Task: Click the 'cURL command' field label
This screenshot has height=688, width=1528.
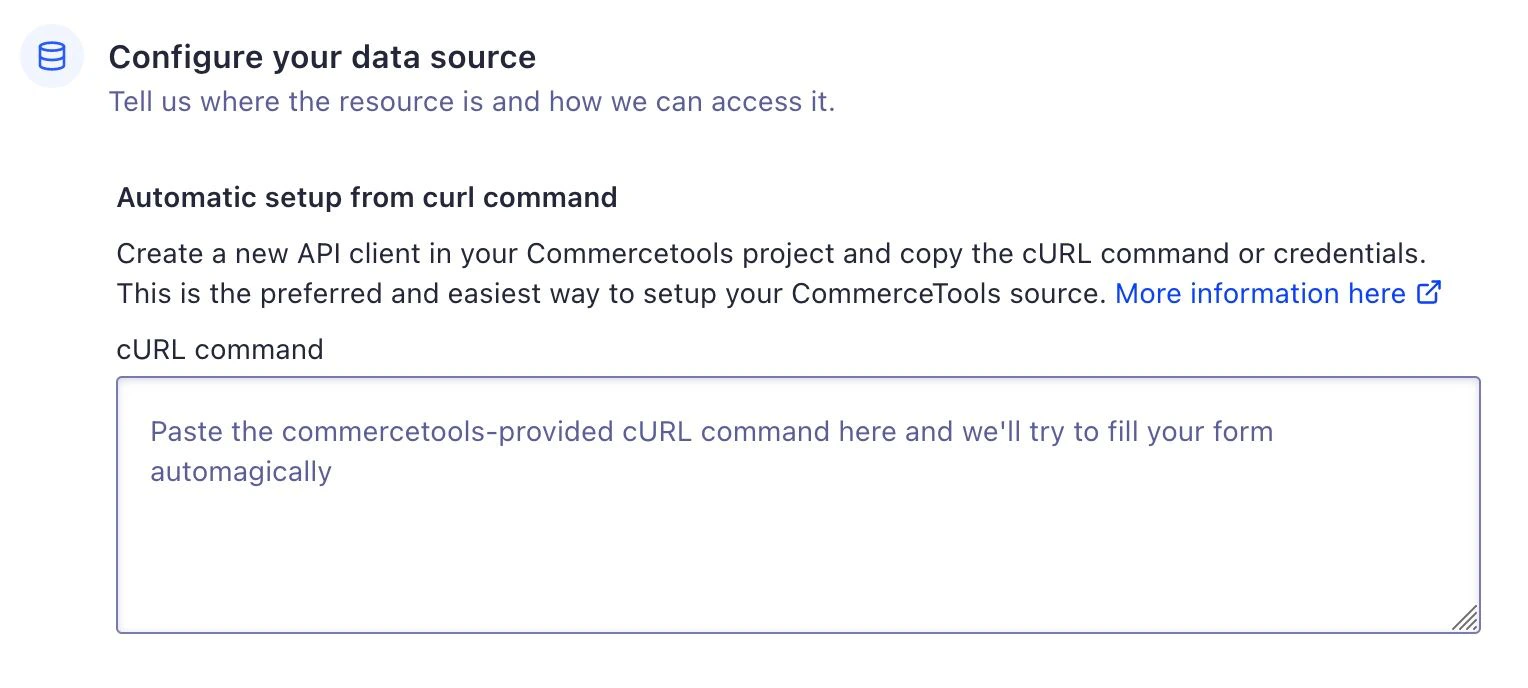Action: [220, 349]
